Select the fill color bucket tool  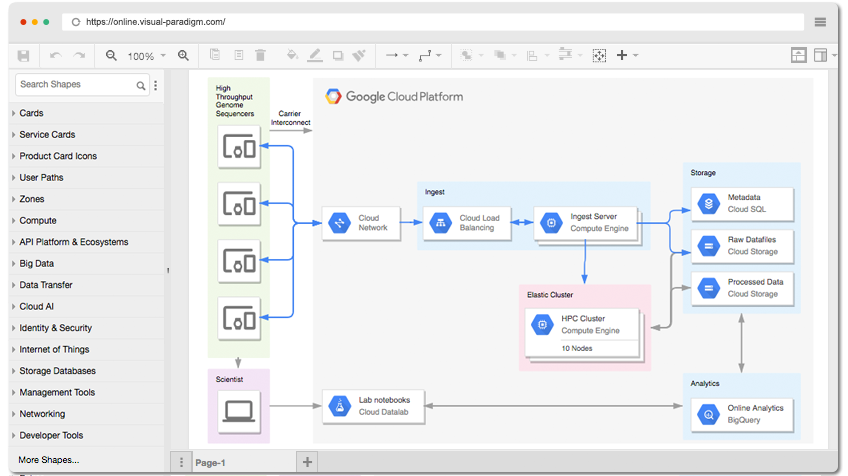point(292,55)
